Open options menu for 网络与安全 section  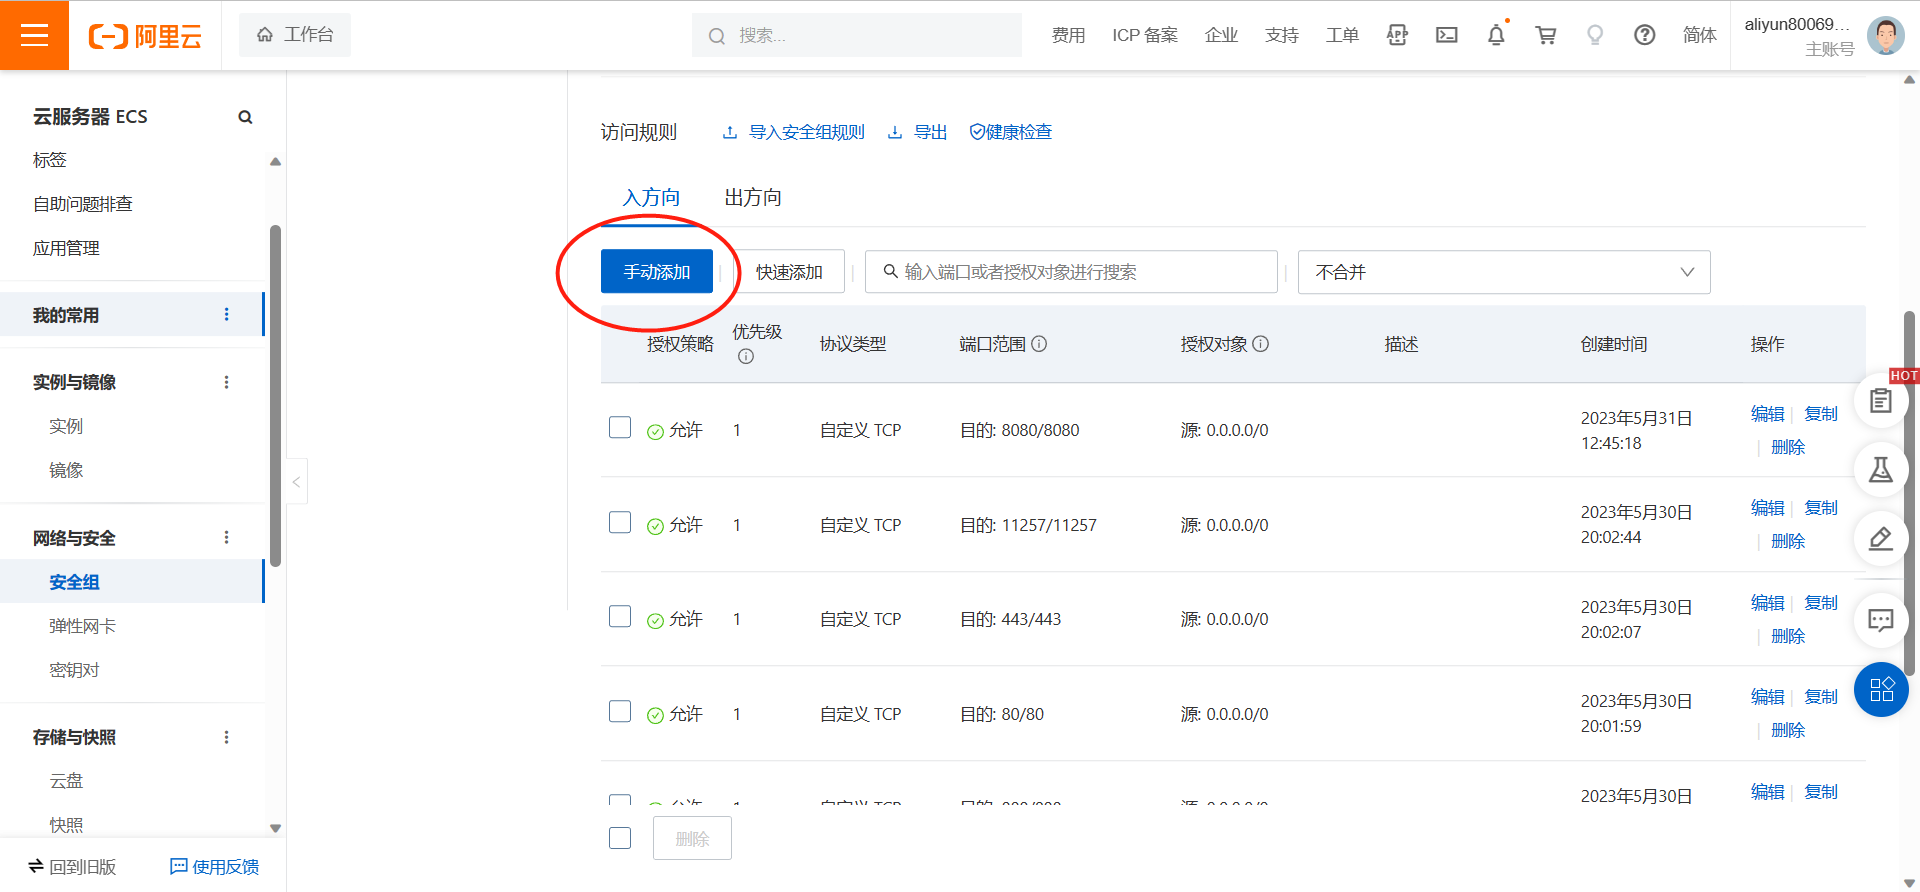(x=227, y=538)
